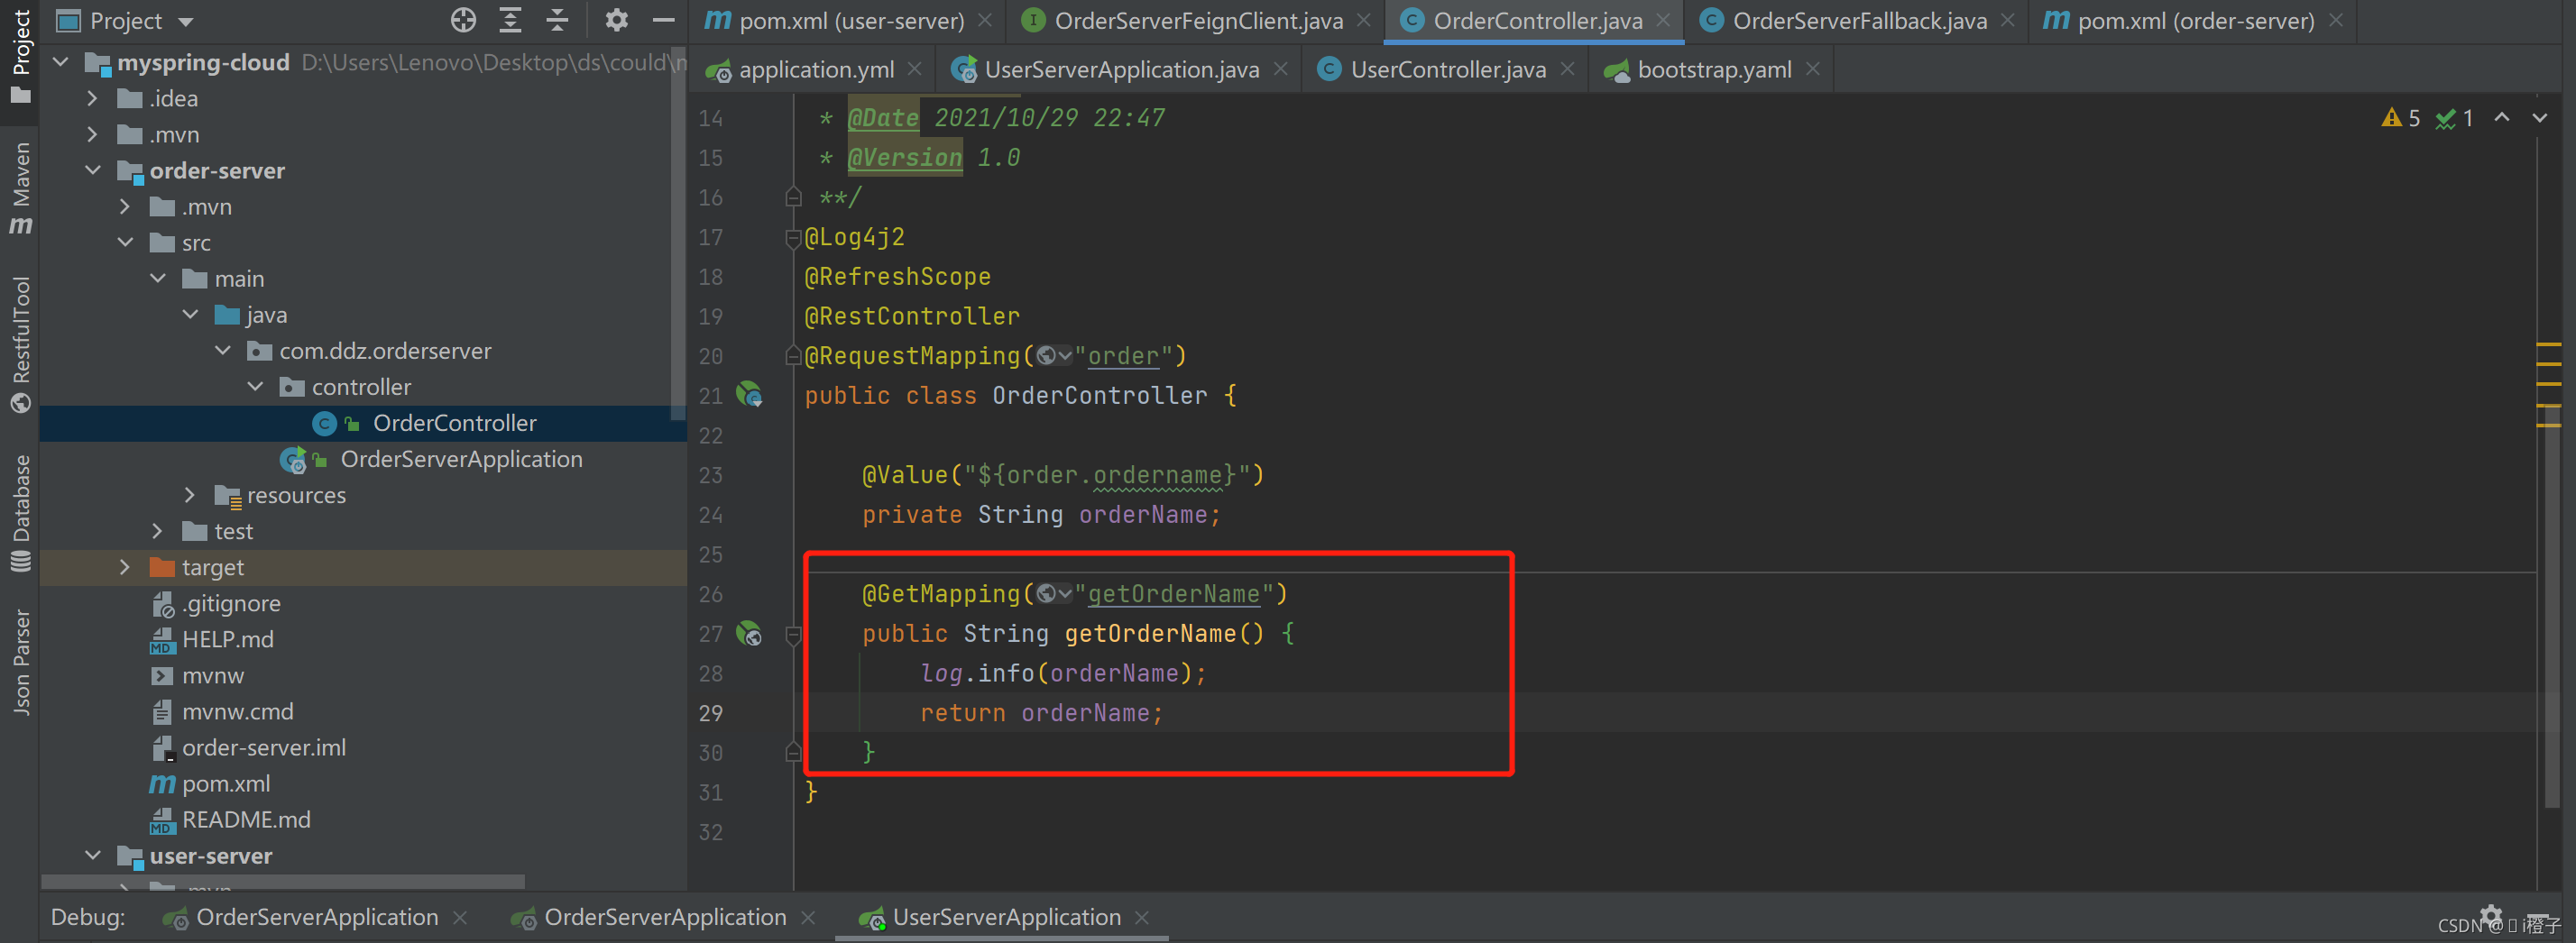Click the Expand All icon in Project panel
Screen dimensions: 2576x943
(510, 20)
